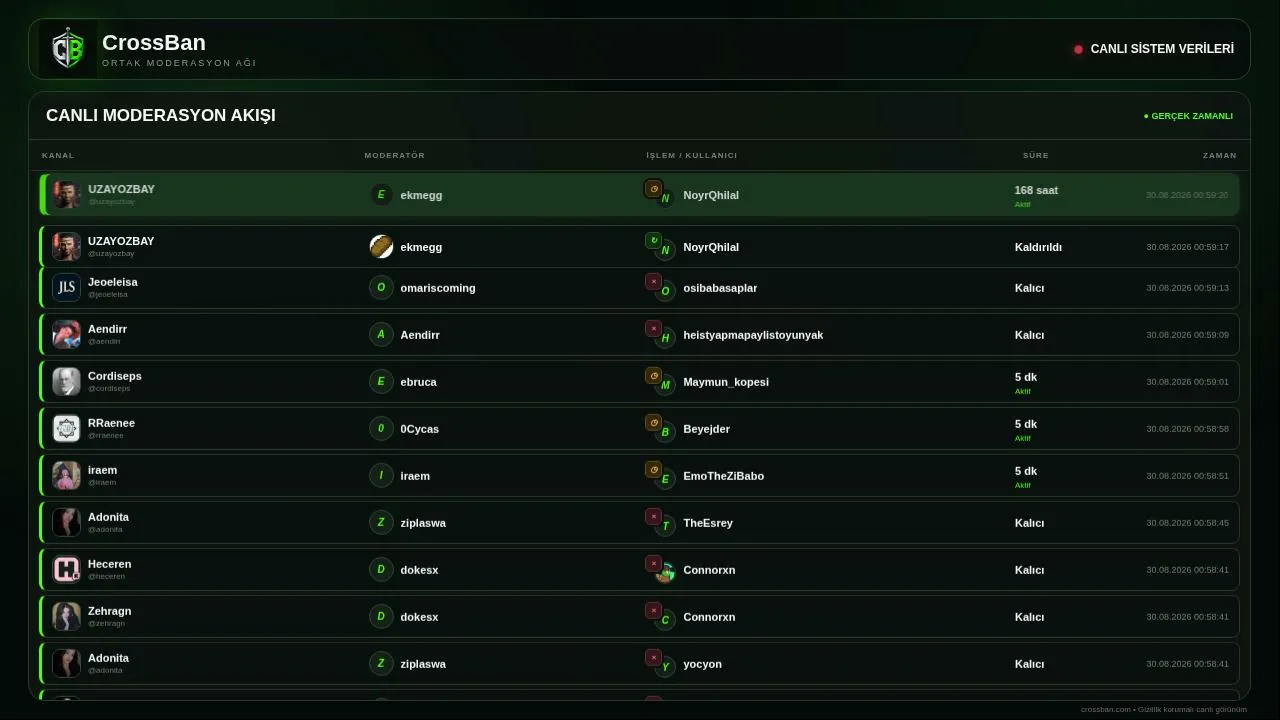Click ekmegg's striped moderator avatar
The height and width of the screenshot is (720, 1280).
point(381,247)
